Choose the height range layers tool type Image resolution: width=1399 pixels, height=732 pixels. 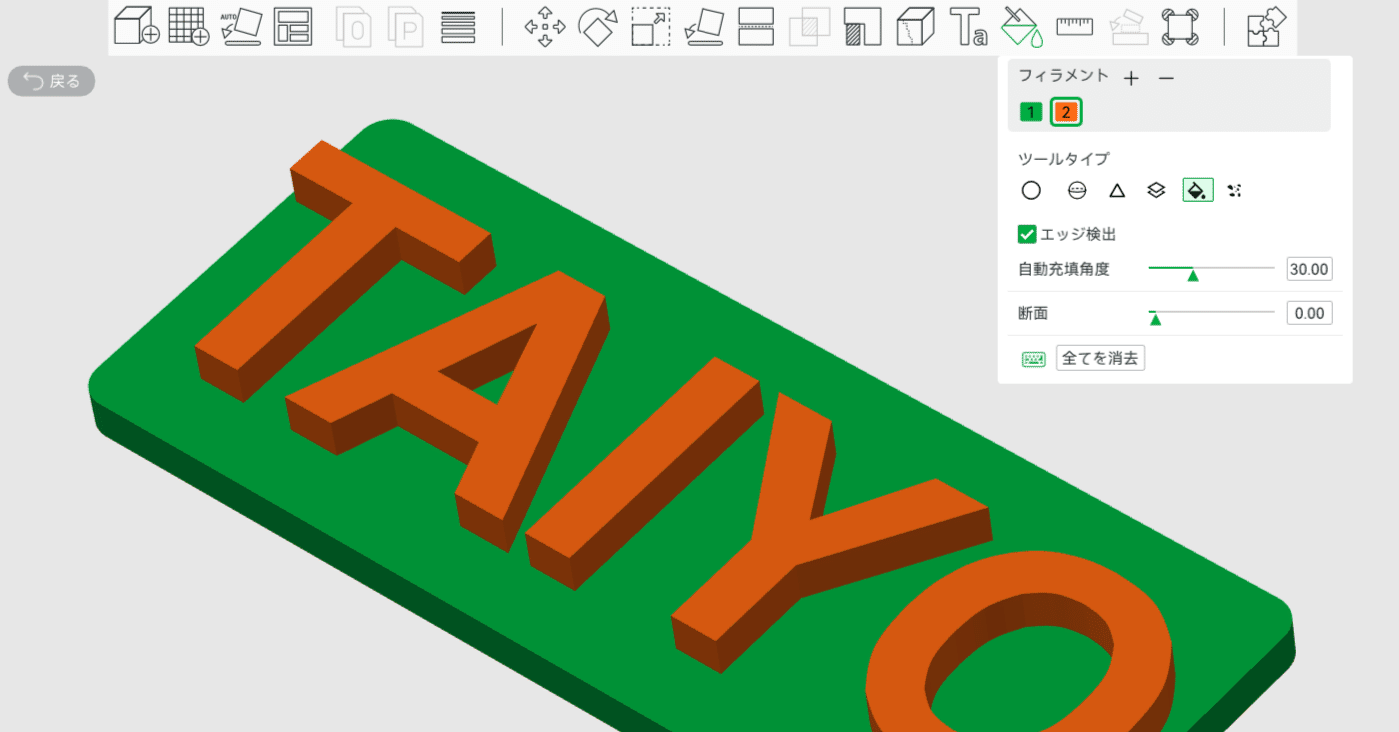click(x=1156, y=190)
